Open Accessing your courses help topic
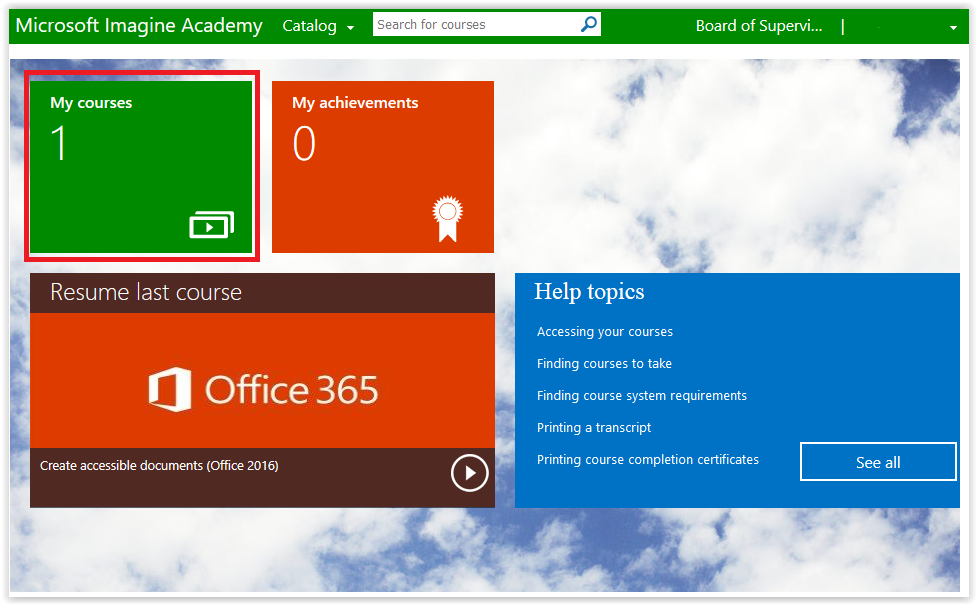This screenshot has width=977, height=605. (x=605, y=331)
